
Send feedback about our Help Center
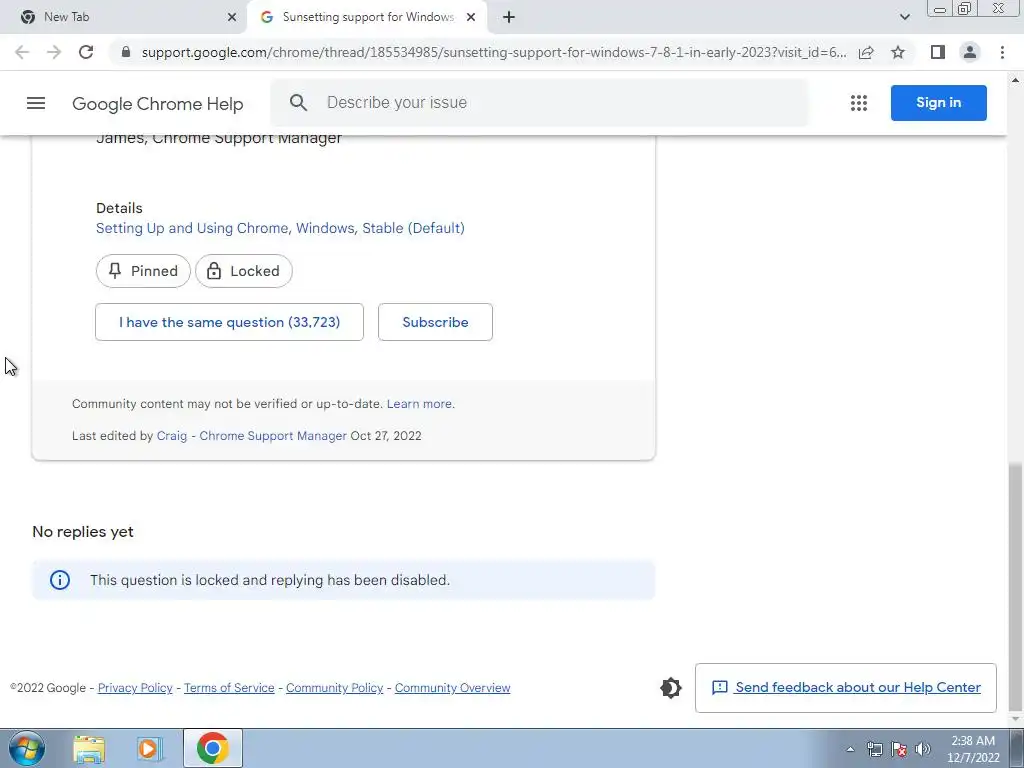(x=846, y=688)
